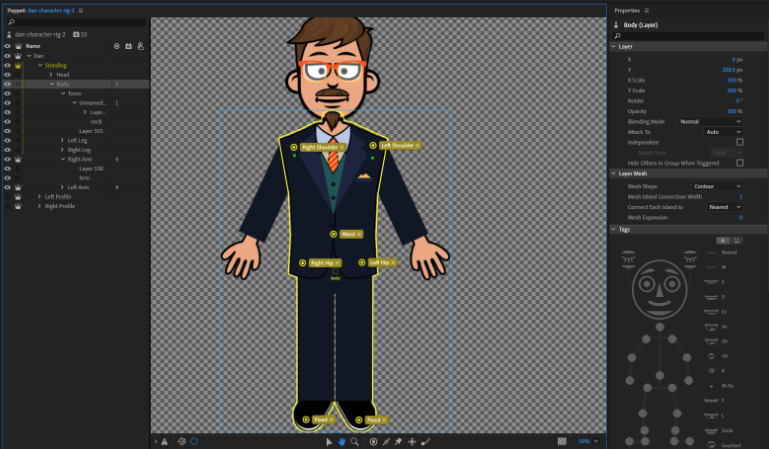Select the Hand tool in the toolbar
Screen dimensions: 769x449
pos(341,441)
